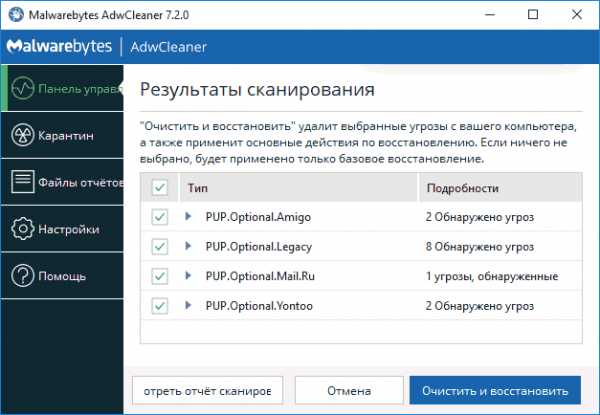Expand the PUP.Optional.Legacy row arrow
The width and height of the screenshot is (600, 415).
[188, 246]
